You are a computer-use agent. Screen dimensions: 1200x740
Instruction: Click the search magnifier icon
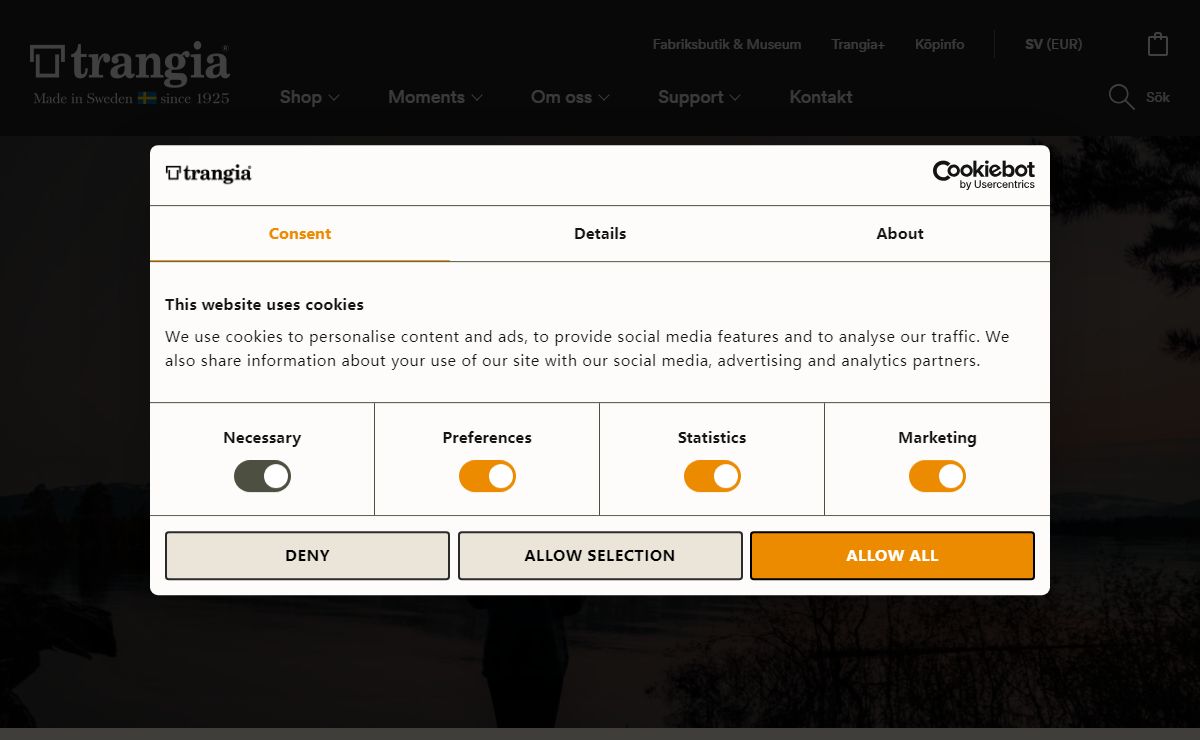(1121, 97)
